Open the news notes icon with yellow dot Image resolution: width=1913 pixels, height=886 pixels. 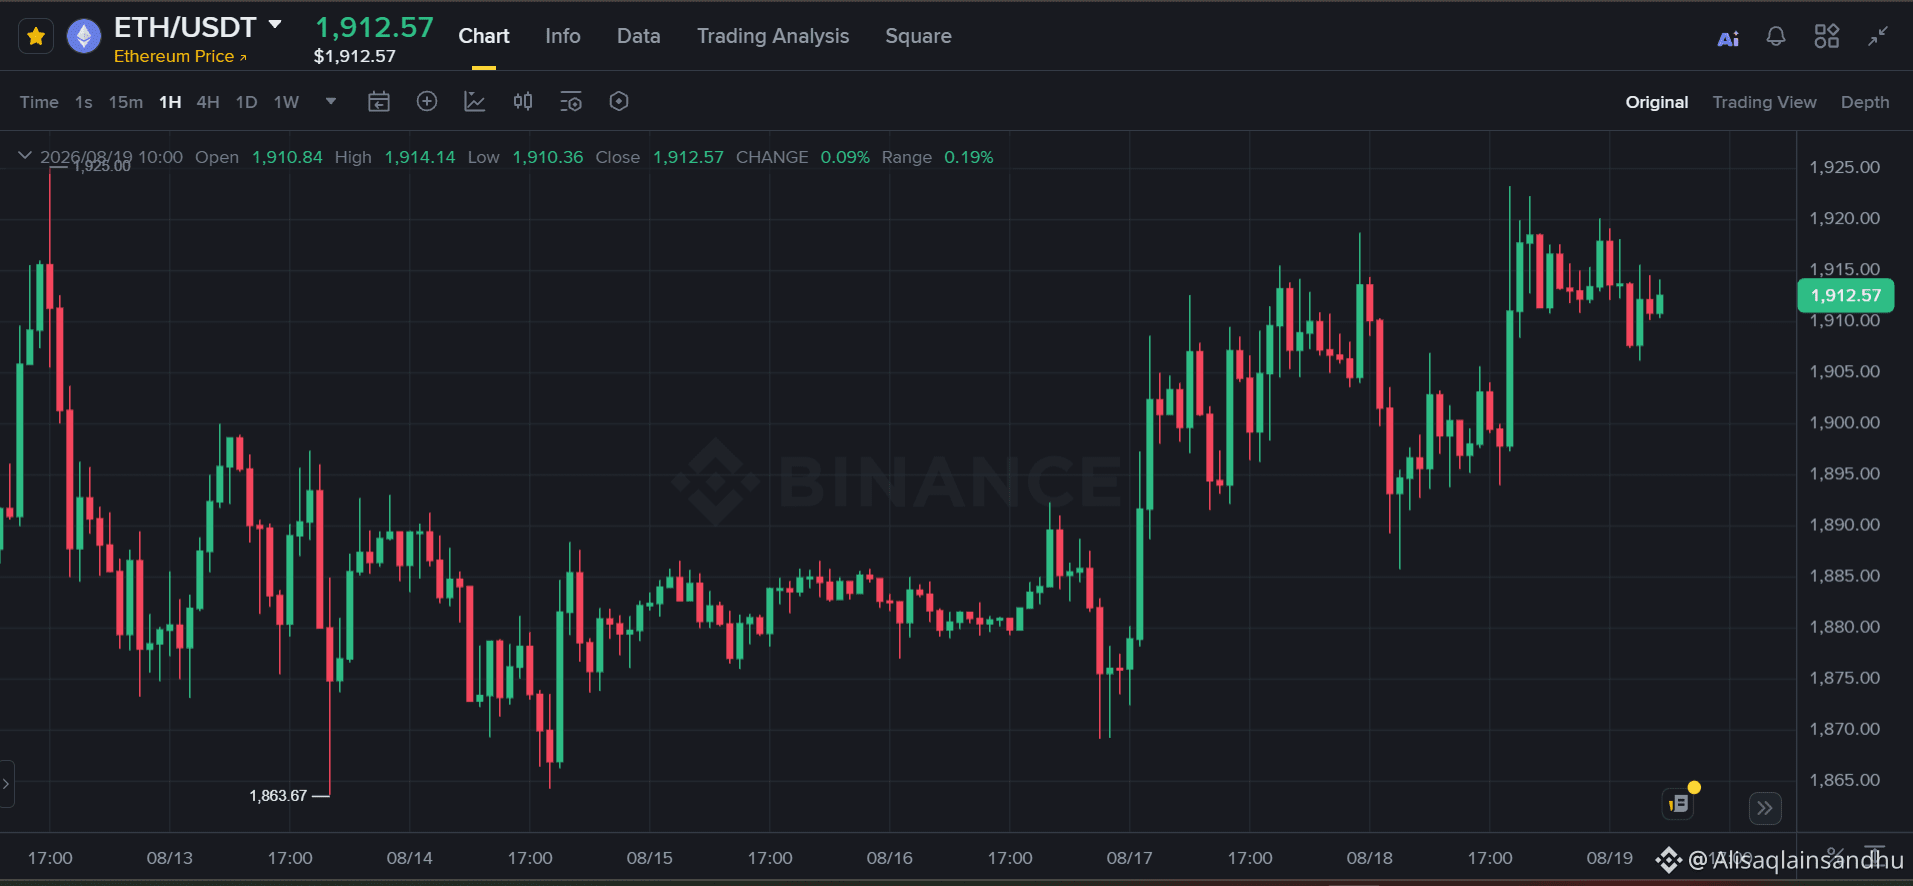1679,803
